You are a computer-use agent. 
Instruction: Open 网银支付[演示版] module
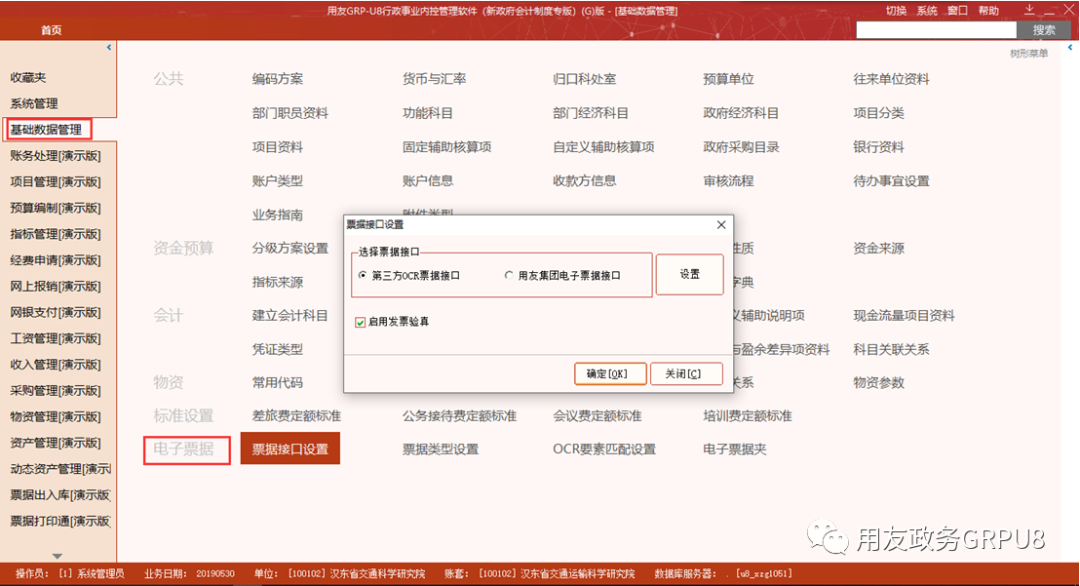pos(55,312)
